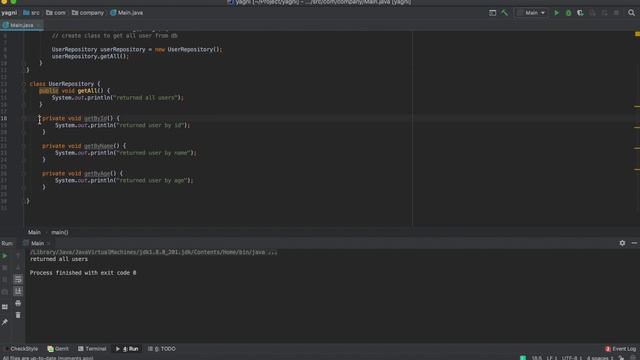Clear all Run console output with trash
Viewport: 640px width, 360px height.
18,315
